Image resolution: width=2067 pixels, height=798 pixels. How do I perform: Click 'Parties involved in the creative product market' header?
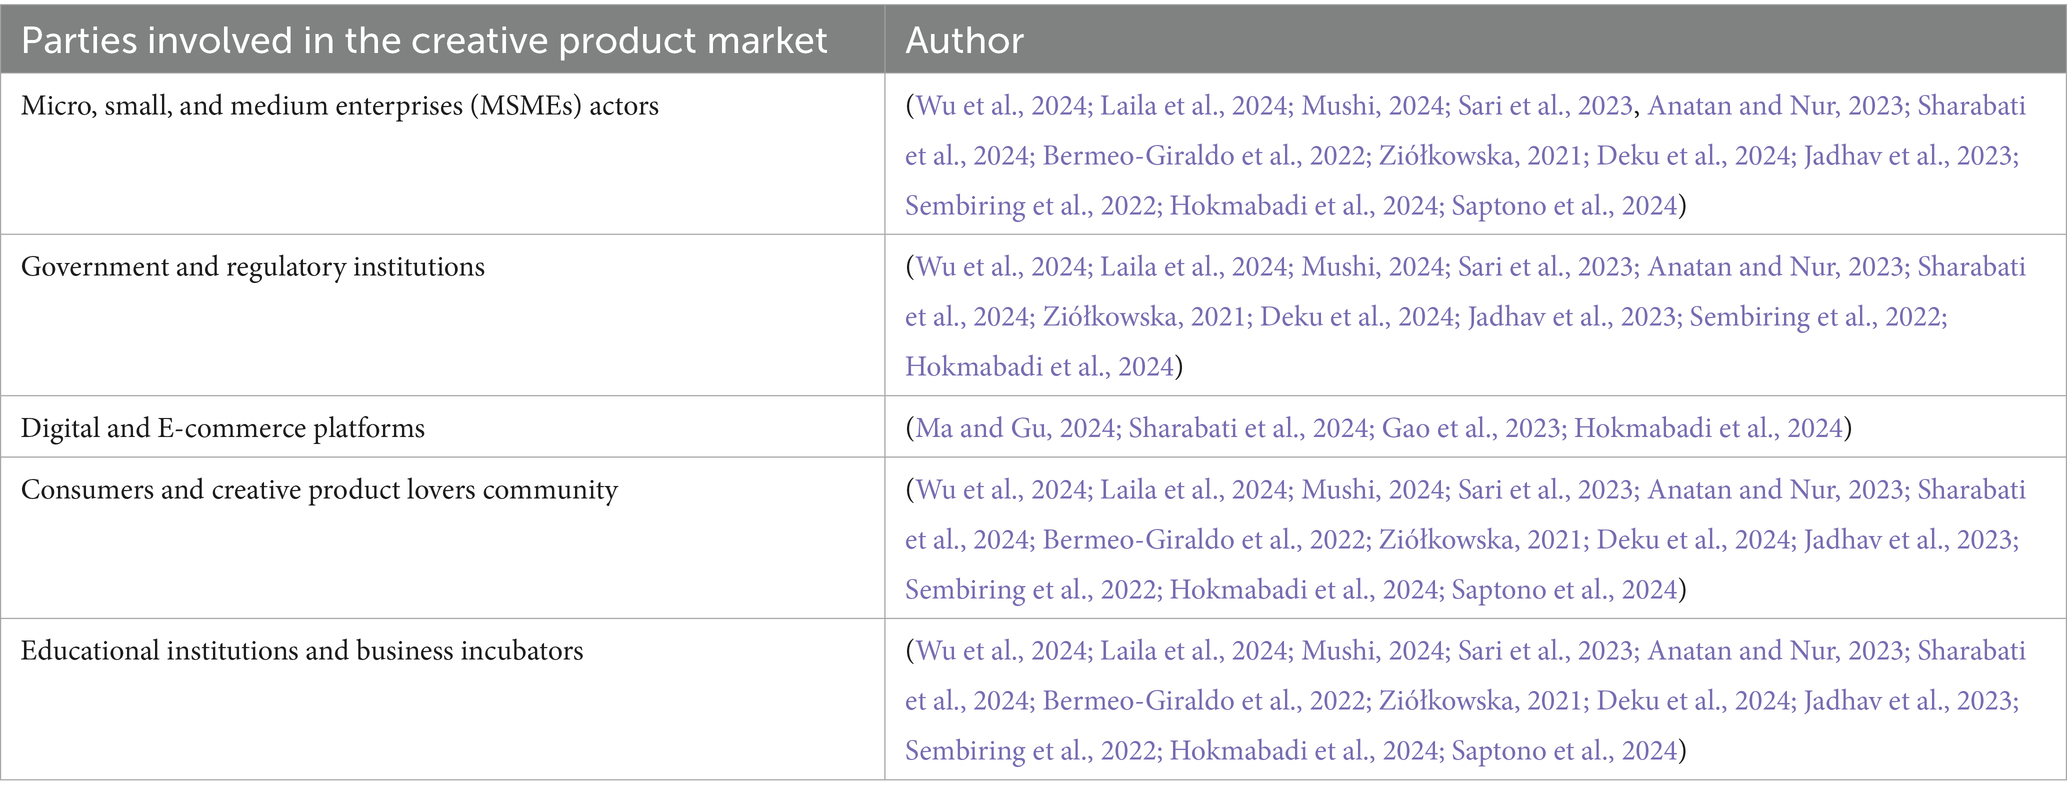click(424, 40)
